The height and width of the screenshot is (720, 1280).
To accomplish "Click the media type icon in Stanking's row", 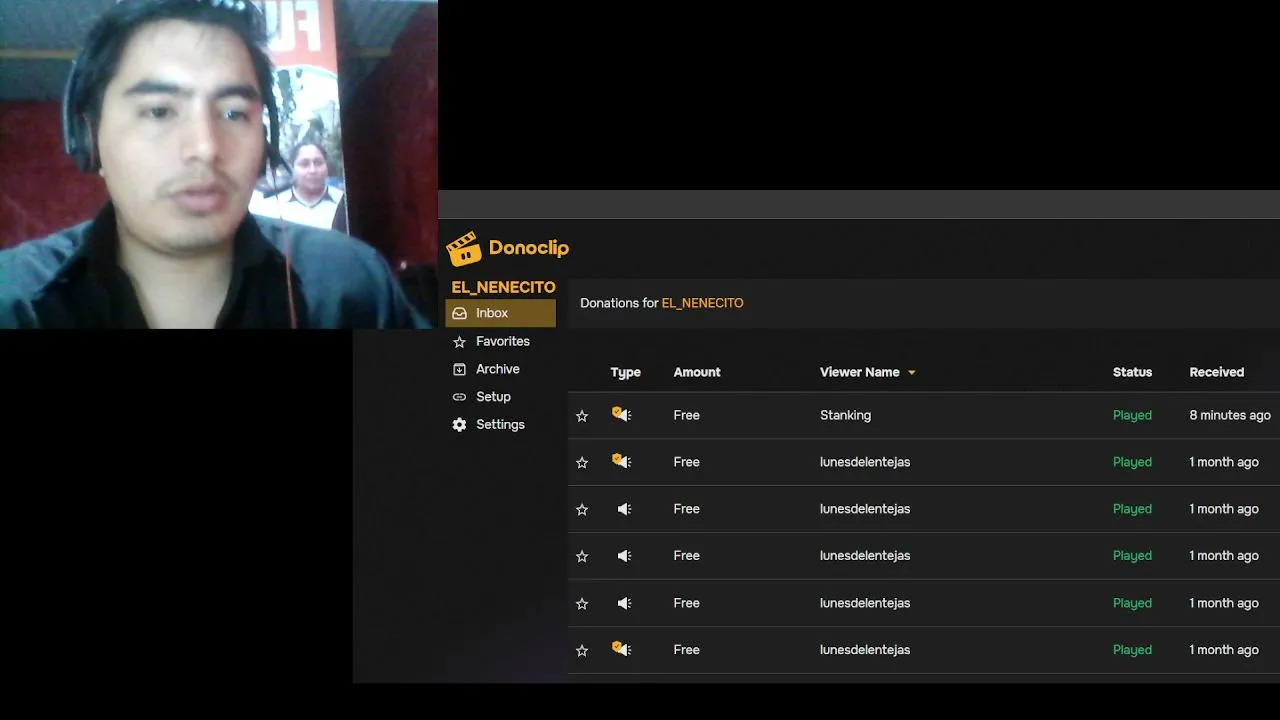I will (x=622, y=415).
